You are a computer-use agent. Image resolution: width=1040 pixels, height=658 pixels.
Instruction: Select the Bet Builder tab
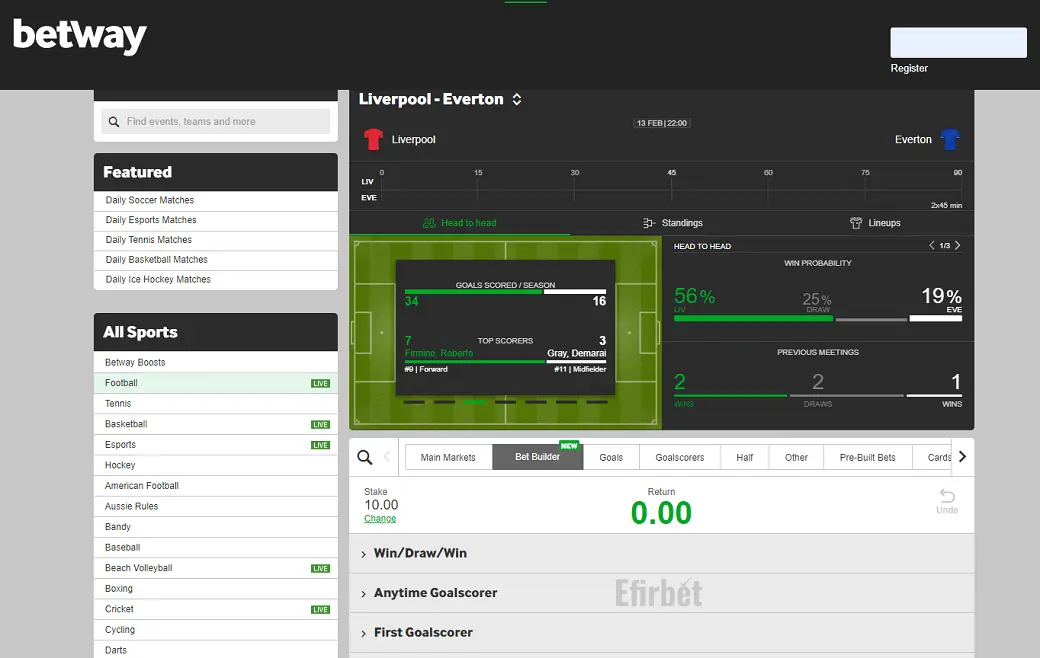point(538,457)
